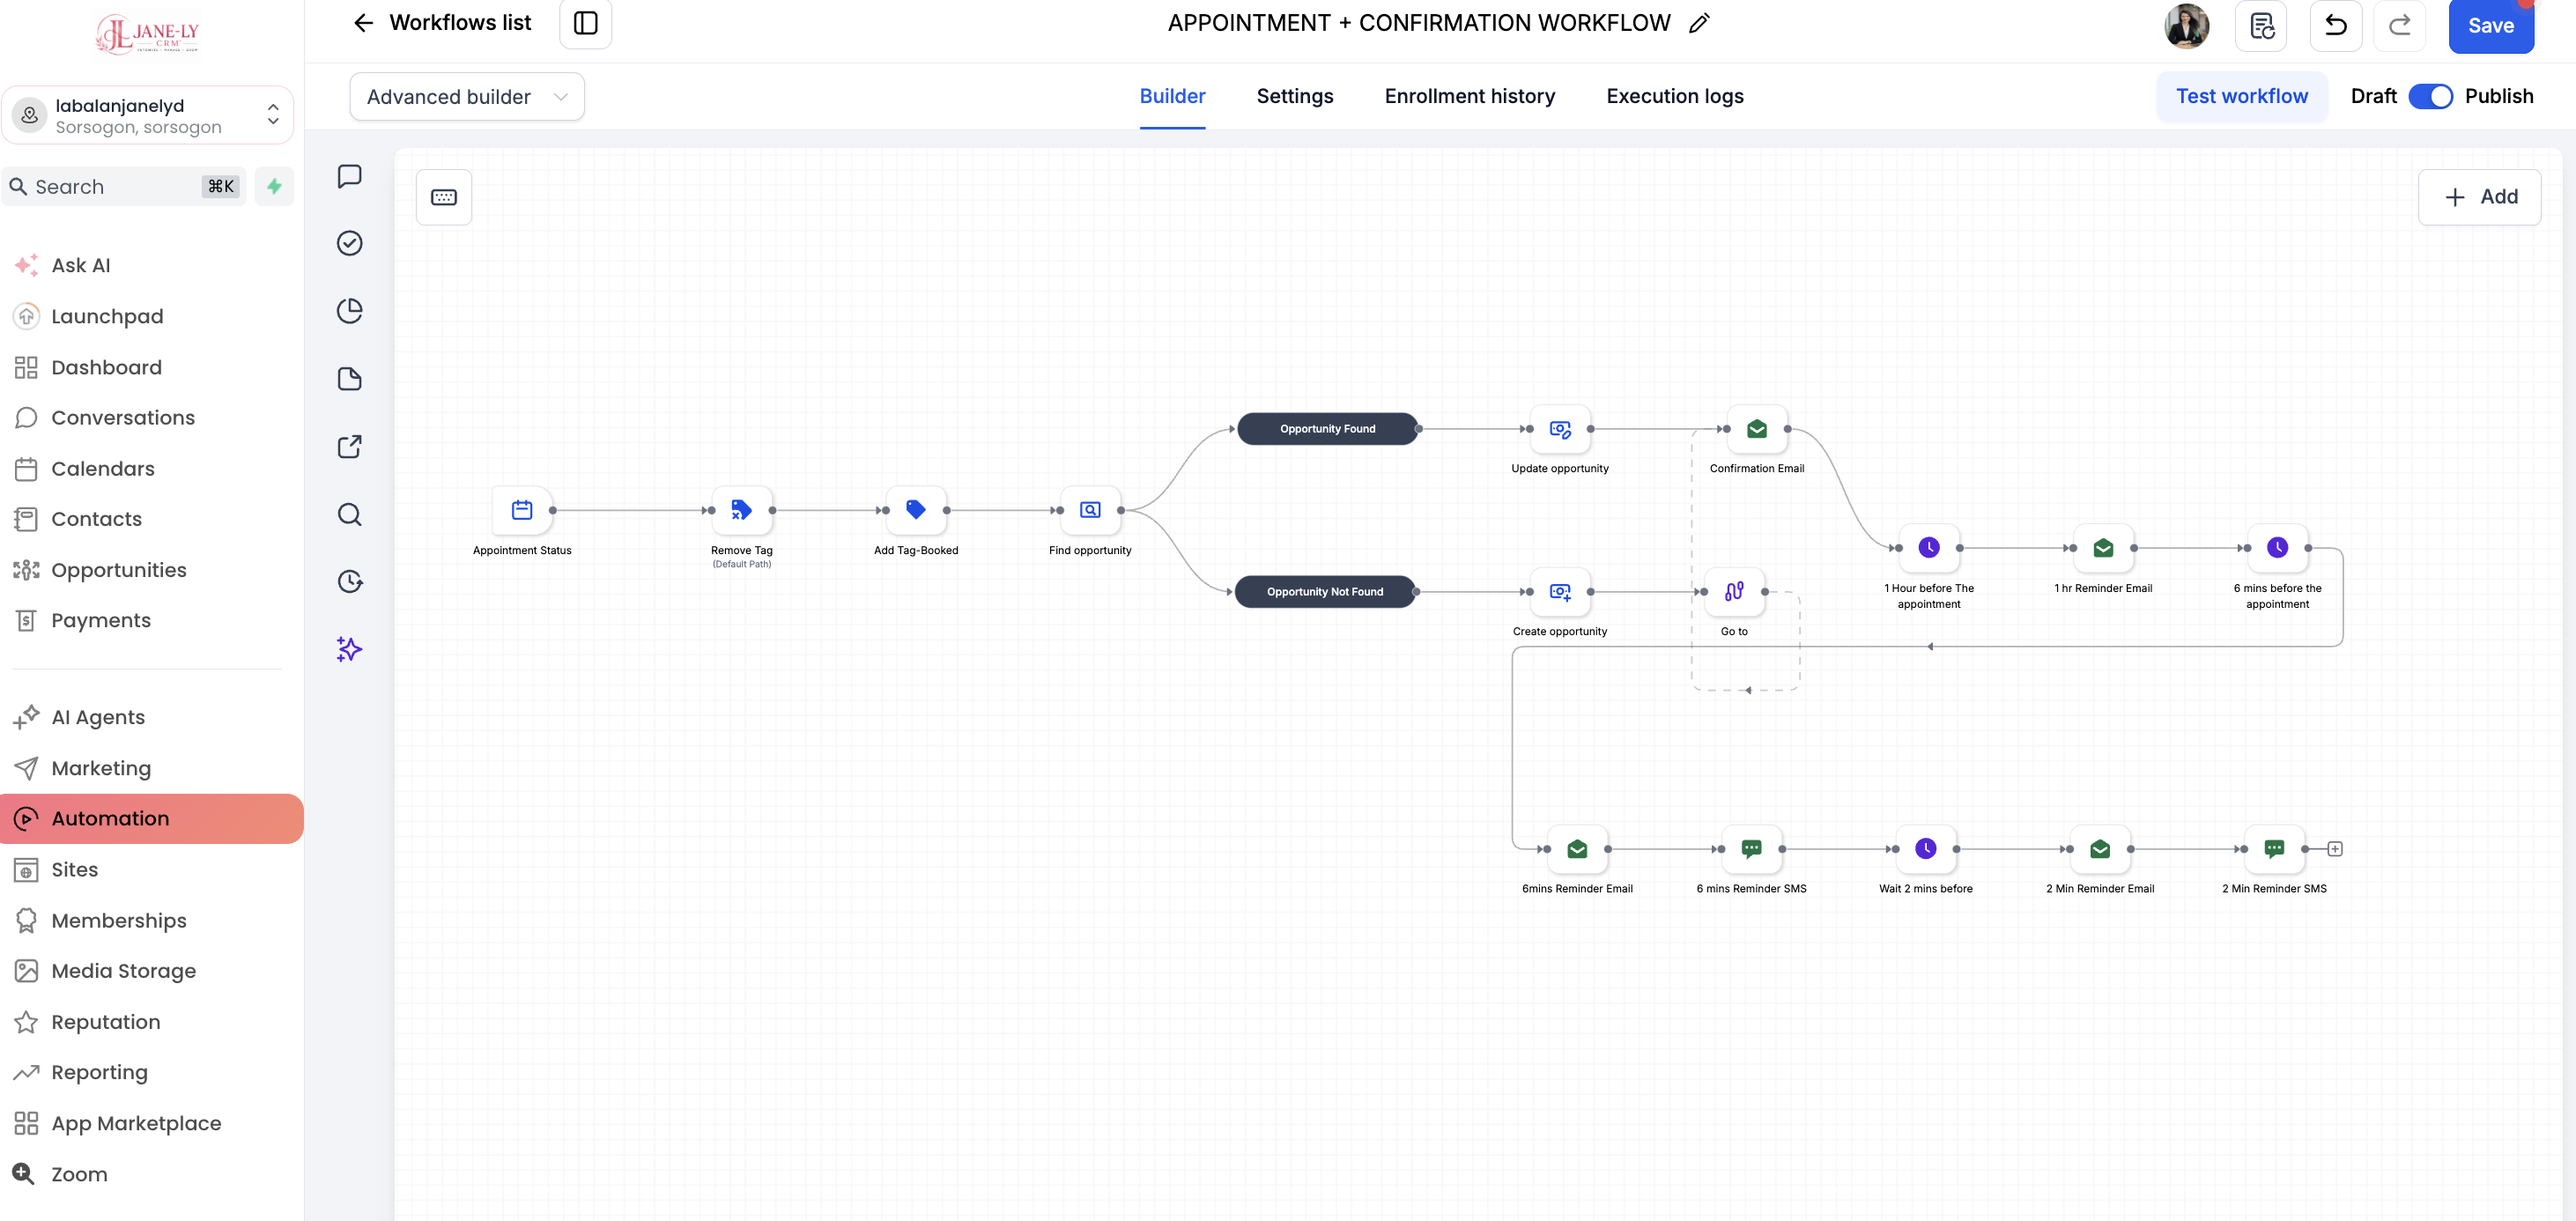The height and width of the screenshot is (1221, 2576).
Task: Click the Test workflow button
Action: point(2242,96)
